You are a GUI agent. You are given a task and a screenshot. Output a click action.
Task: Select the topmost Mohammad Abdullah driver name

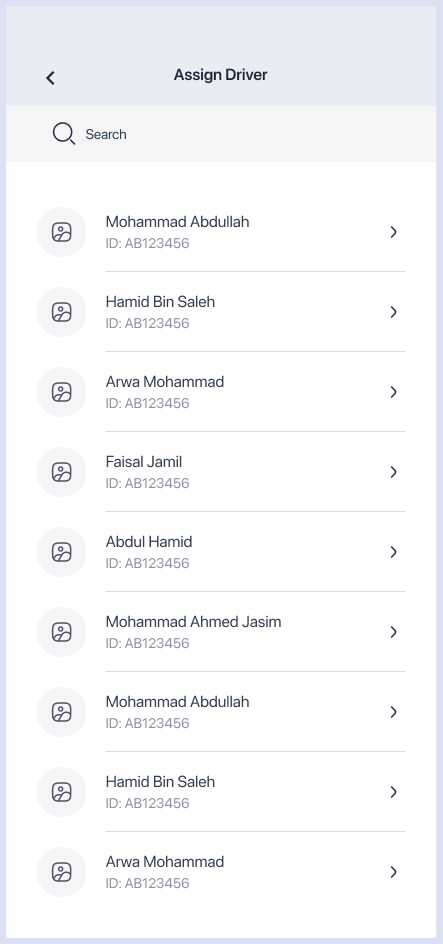[x=178, y=222]
